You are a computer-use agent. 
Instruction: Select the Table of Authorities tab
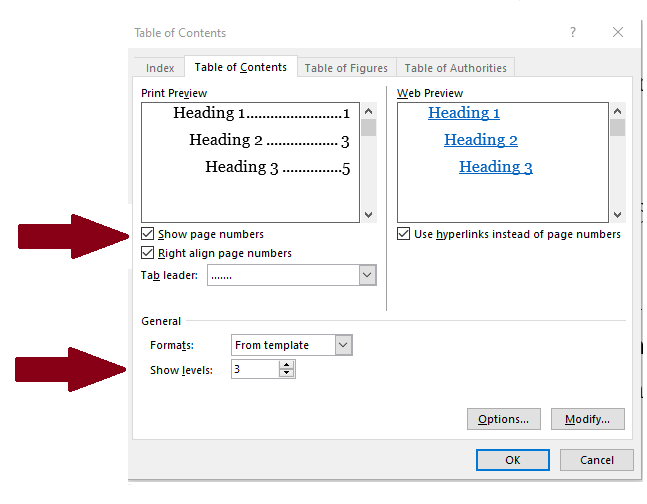(x=455, y=68)
